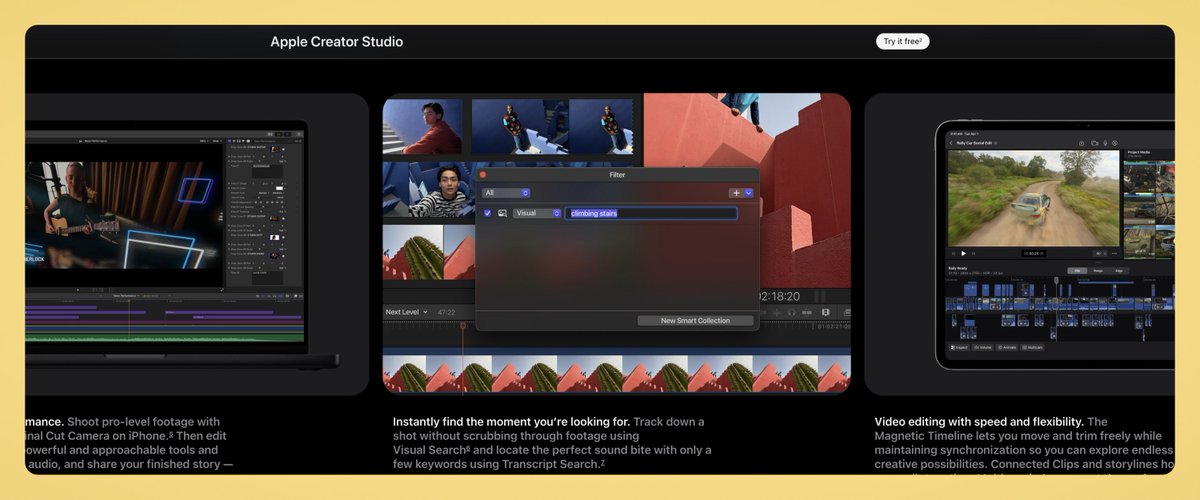The width and height of the screenshot is (1200, 500).
Task: Open the Visual rule type dropdown
Action: (537, 213)
